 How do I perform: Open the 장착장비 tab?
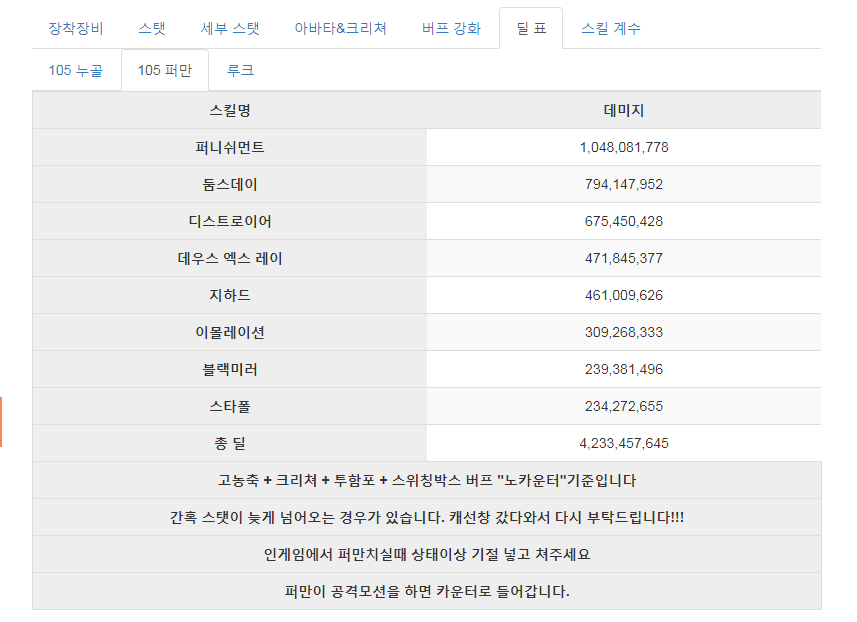point(76,28)
